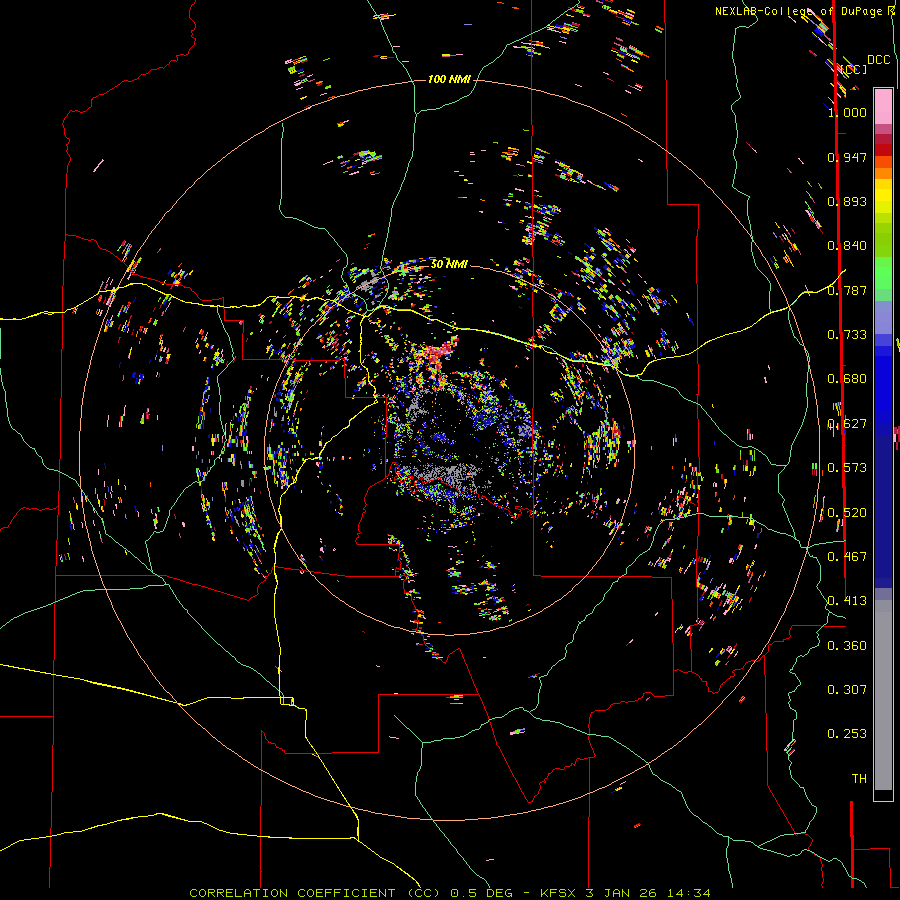
Task: Click the [CC] product label near the legend
Action: (854, 69)
